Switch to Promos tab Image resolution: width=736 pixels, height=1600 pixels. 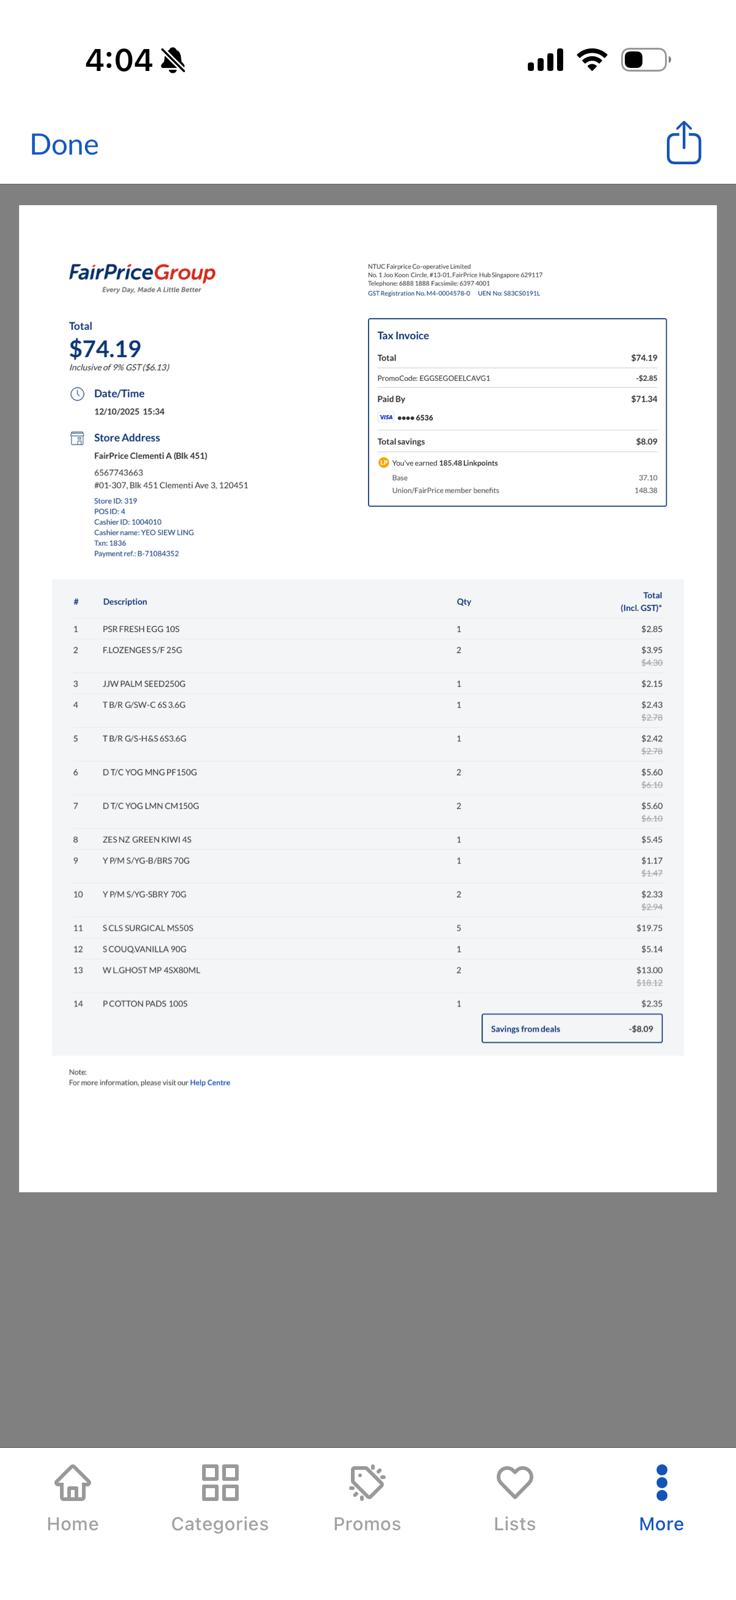click(x=367, y=1498)
